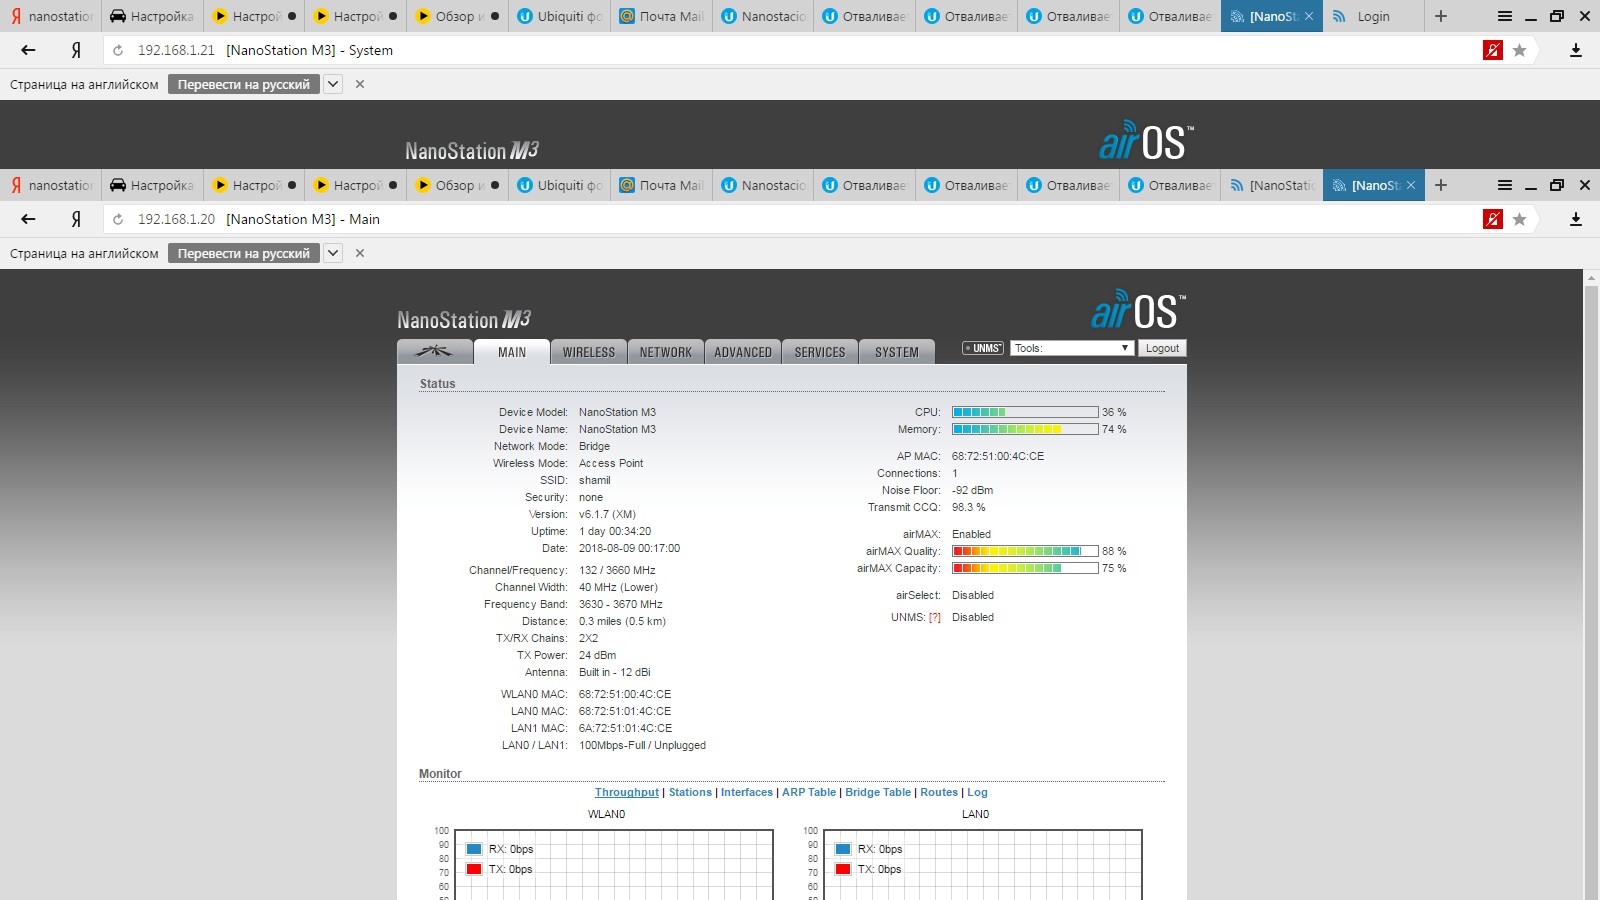Click the page scrollbar up arrow
The image size is (1600, 900).
point(1591,278)
